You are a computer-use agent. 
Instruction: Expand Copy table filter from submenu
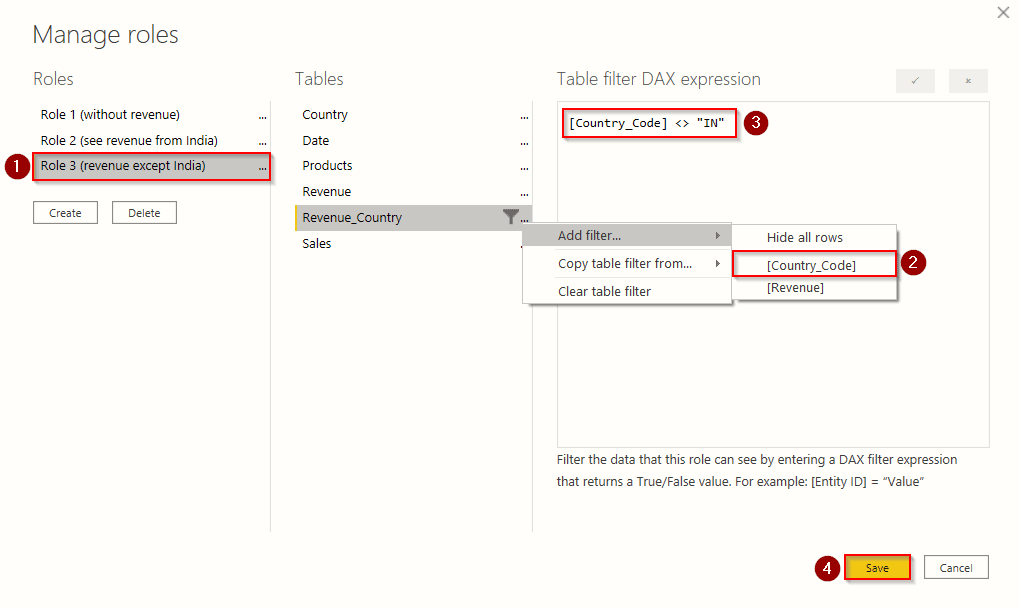[x=627, y=264]
